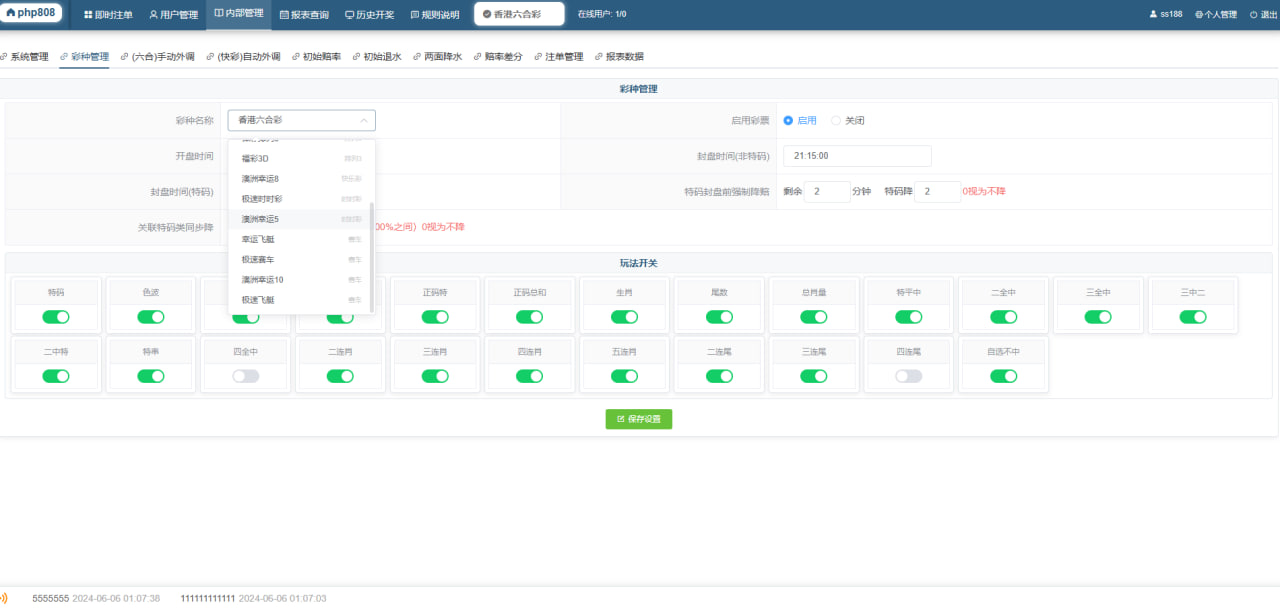Switch to the 系统管理 tab
1280x609 pixels.
[29, 57]
